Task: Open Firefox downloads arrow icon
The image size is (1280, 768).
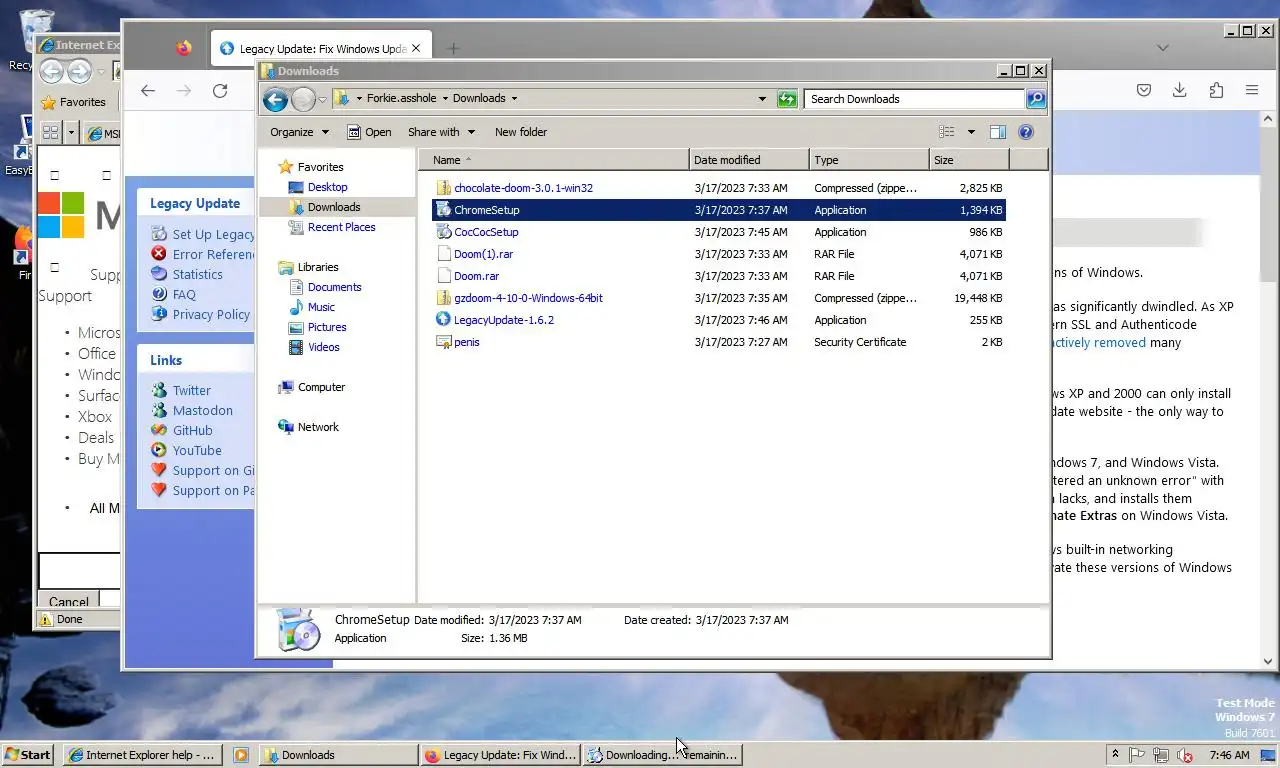Action: pos(1180,90)
